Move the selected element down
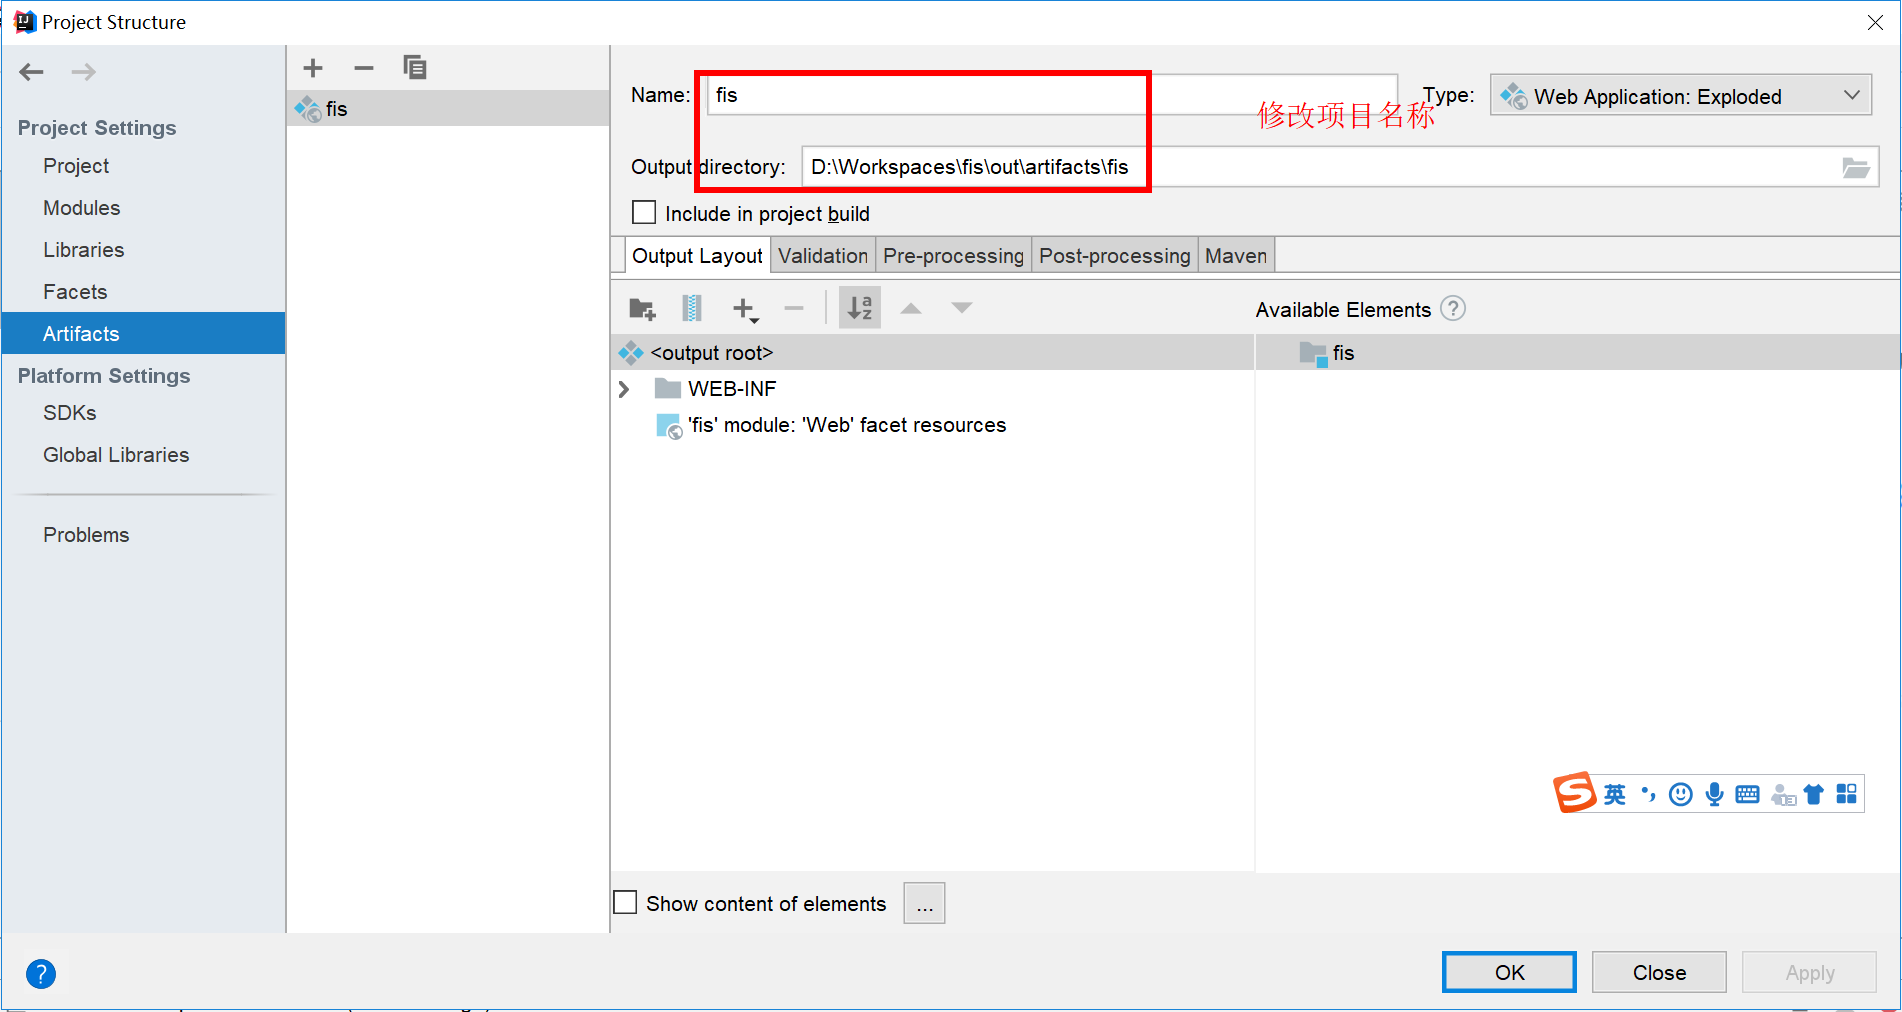 tap(961, 308)
